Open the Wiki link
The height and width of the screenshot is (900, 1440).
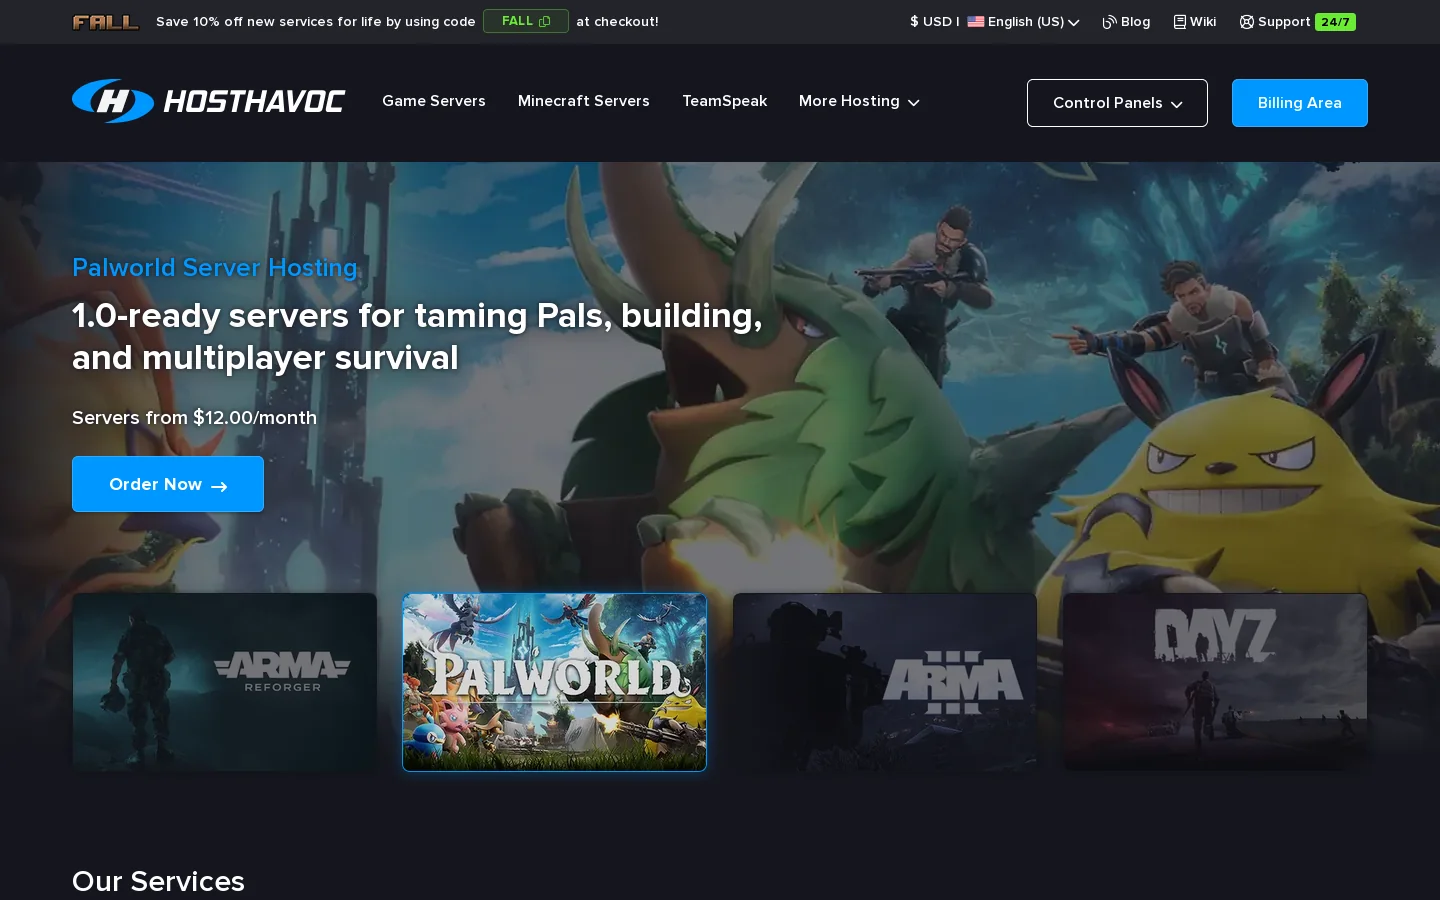[1195, 22]
